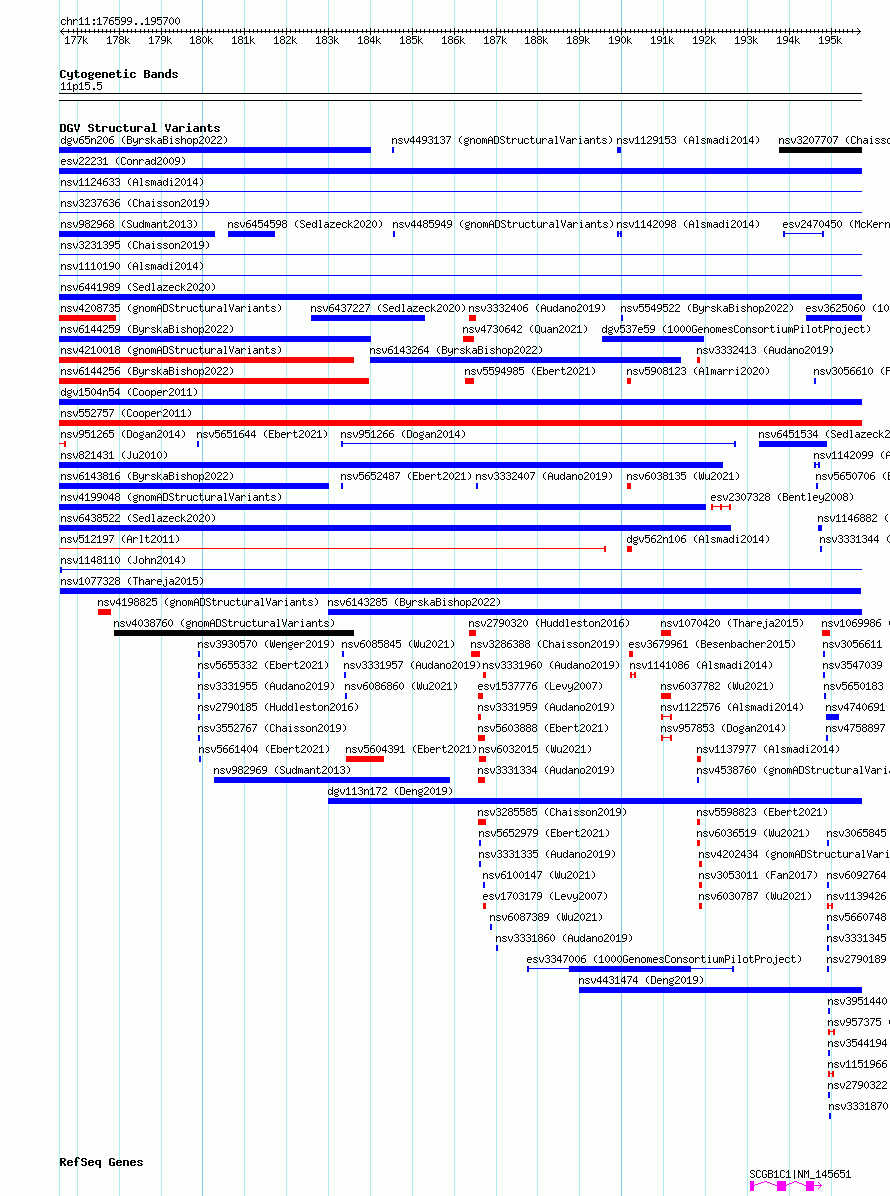
Task: Click esv2307328 (Bentley2008) label
Action: tap(782, 497)
